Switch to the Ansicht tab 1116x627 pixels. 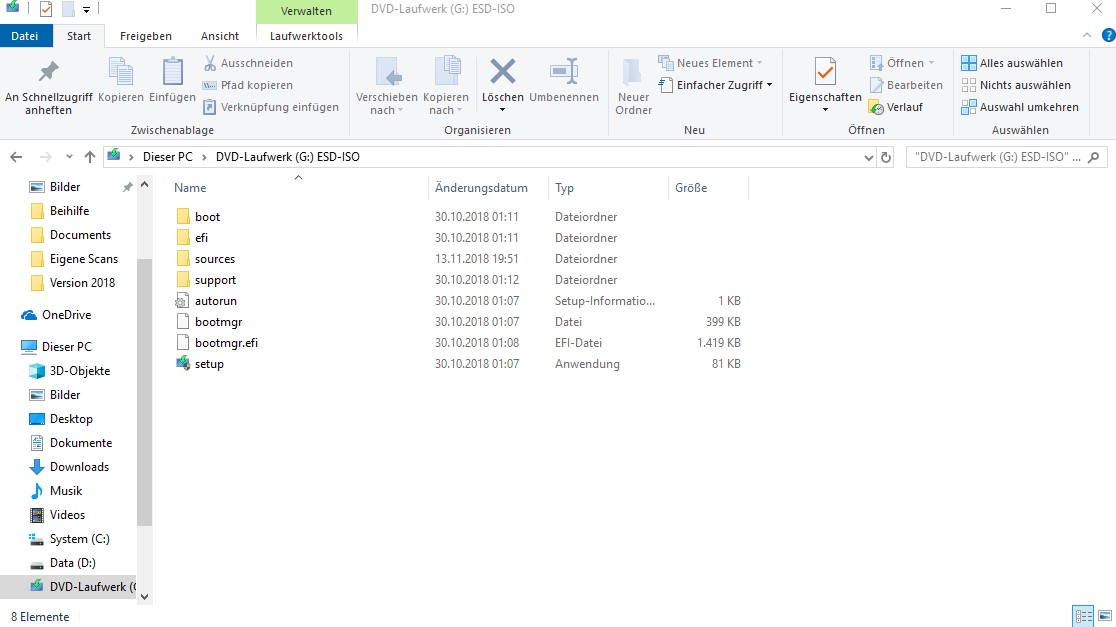[x=220, y=36]
